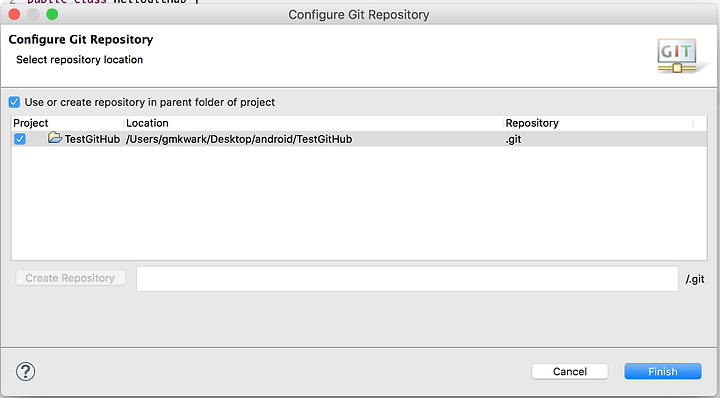Close the dialog with the red button

click(x=14, y=14)
